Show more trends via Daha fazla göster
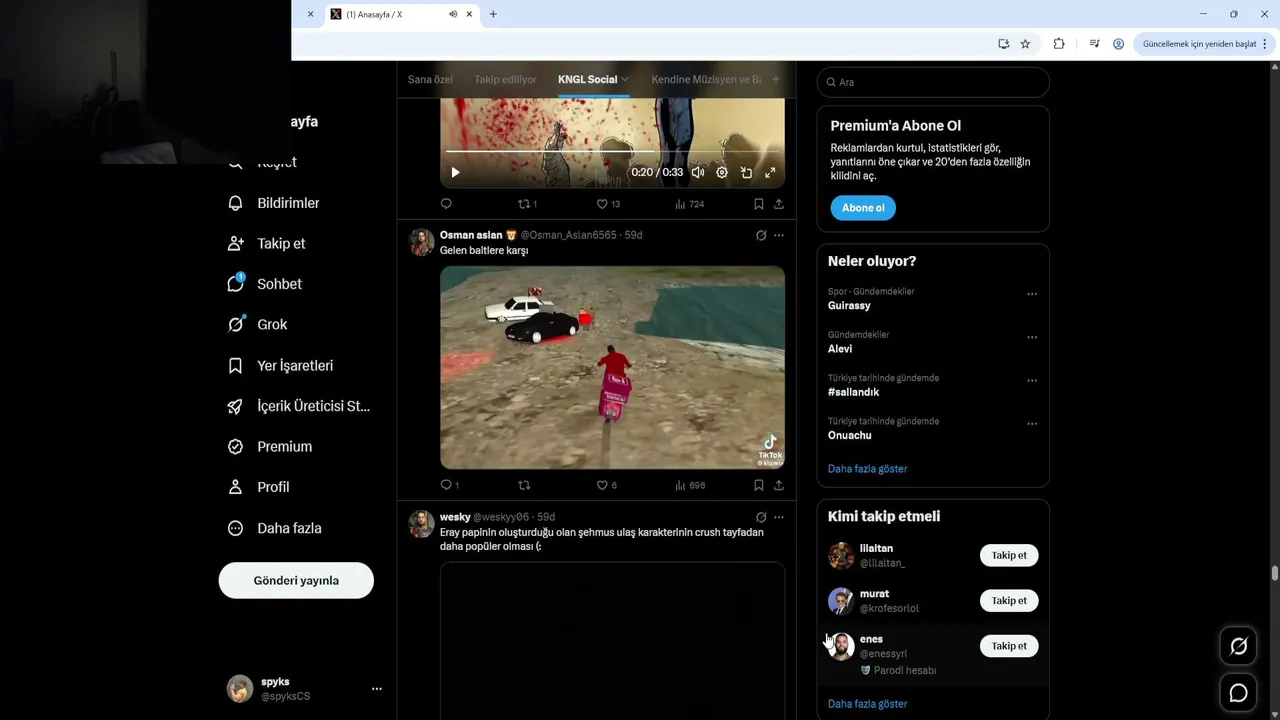This screenshot has width=1280, height=720. (x=868, y=468)
